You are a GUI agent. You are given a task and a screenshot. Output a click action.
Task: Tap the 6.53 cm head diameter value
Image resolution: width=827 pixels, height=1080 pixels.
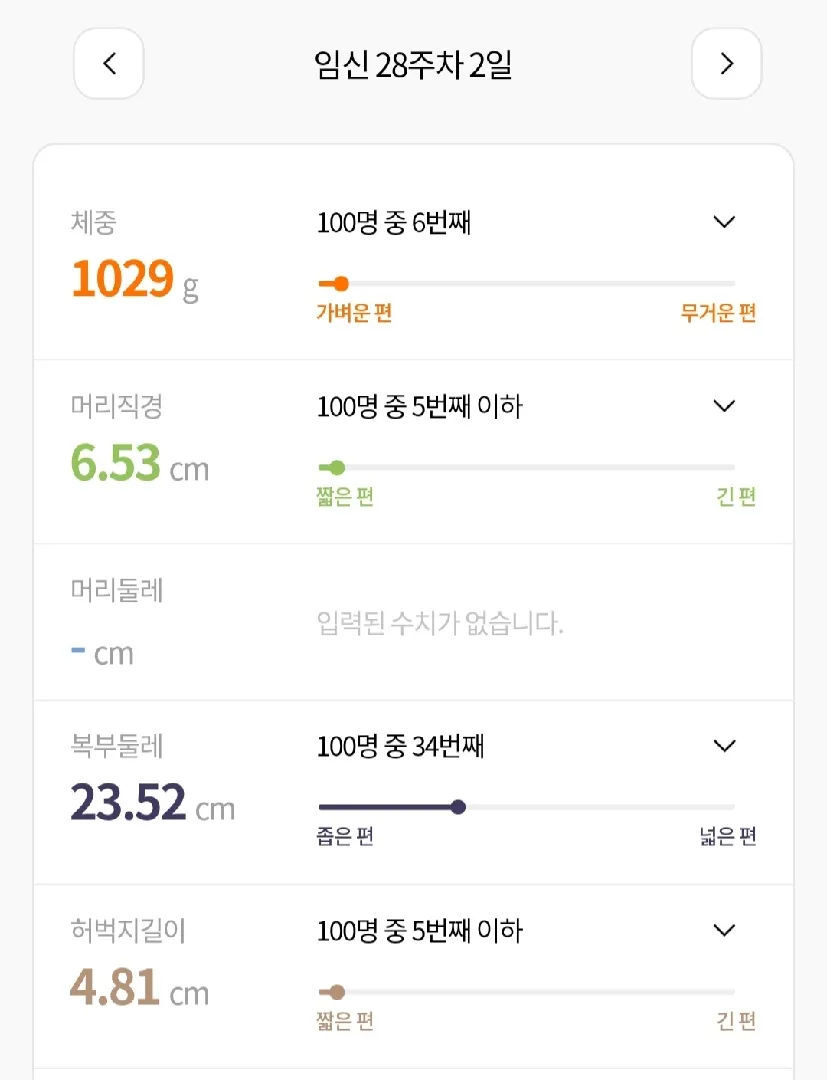point(140,463)
